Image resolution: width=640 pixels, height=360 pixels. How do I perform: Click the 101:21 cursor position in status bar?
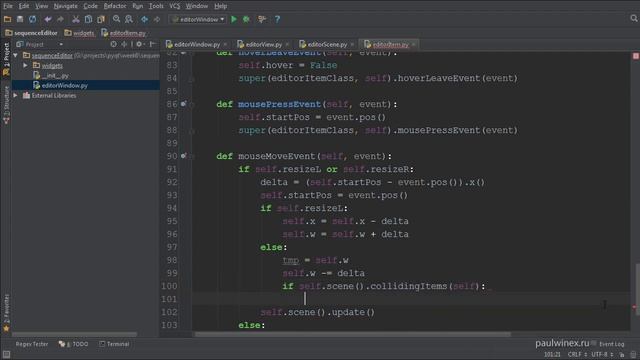[x=552, y=355]
